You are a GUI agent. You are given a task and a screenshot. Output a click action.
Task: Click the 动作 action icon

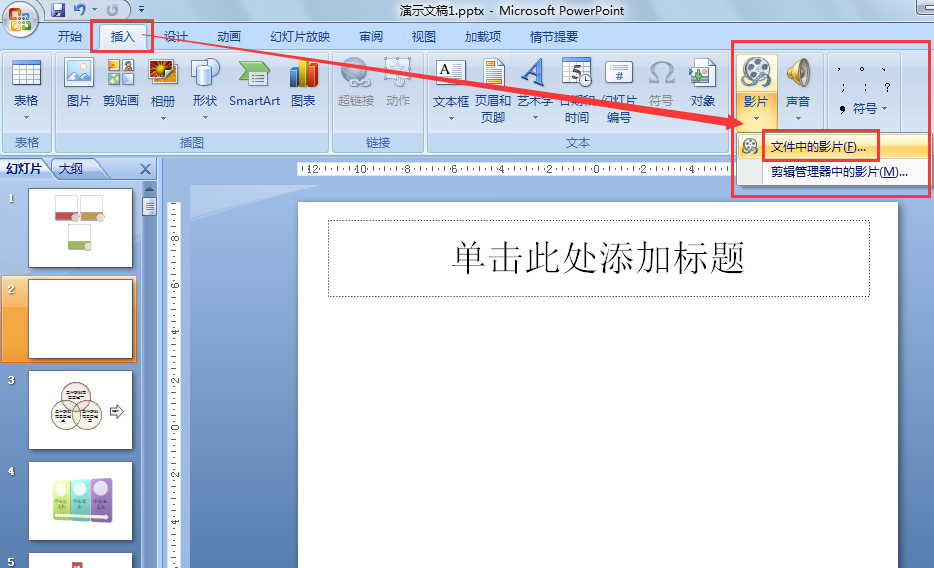tap(398, 83)
